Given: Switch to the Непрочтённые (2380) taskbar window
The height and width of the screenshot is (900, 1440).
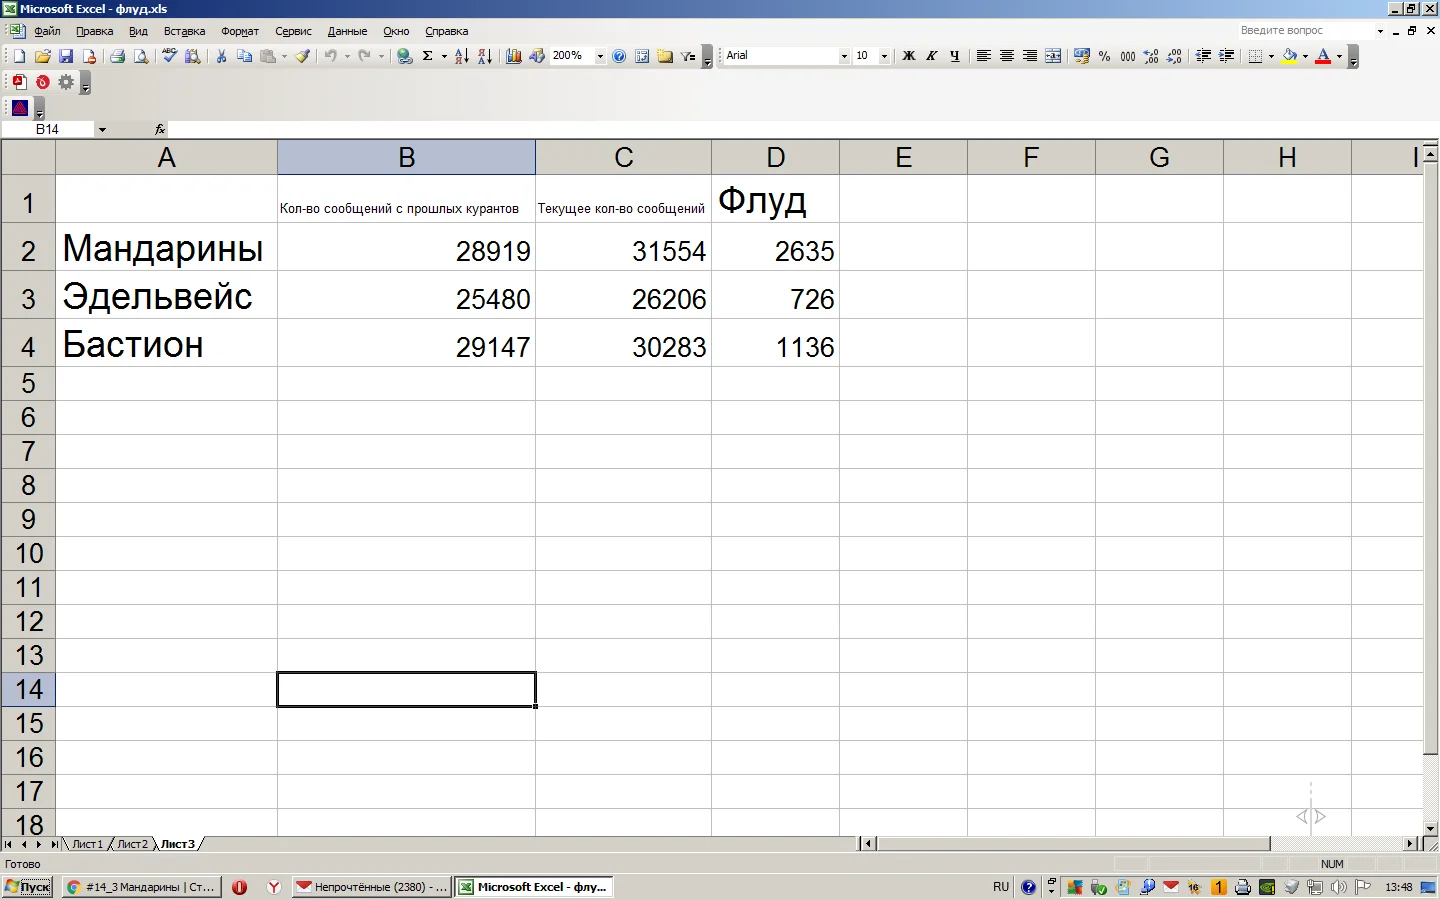Looking at the screenshot, I should click(x=371, y=887).
